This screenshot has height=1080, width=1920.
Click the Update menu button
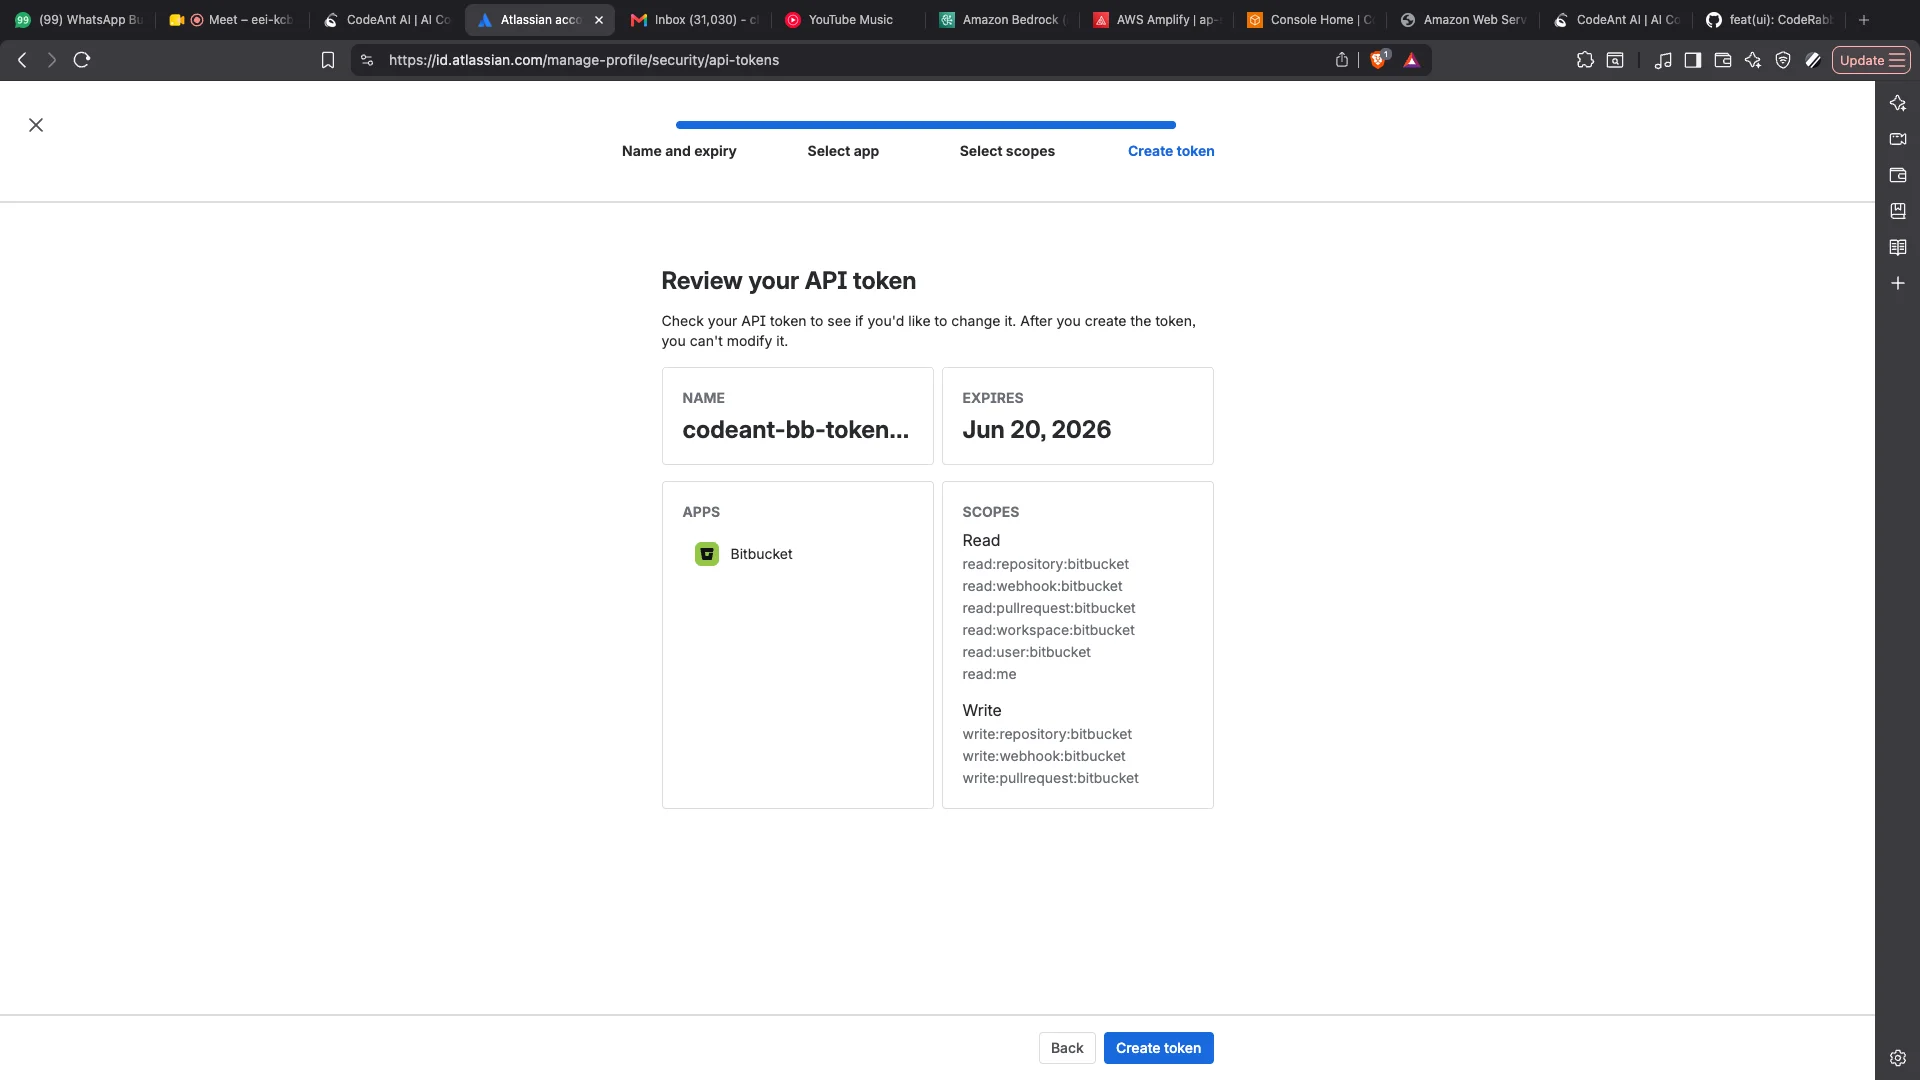tap(1871, 60)
